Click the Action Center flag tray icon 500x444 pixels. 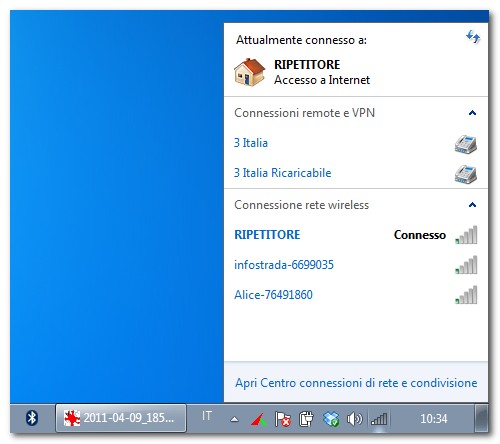282,419
